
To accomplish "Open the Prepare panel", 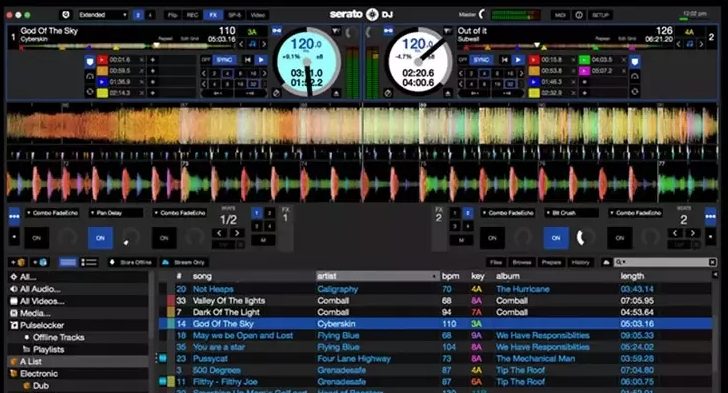I will click(551, 262).
